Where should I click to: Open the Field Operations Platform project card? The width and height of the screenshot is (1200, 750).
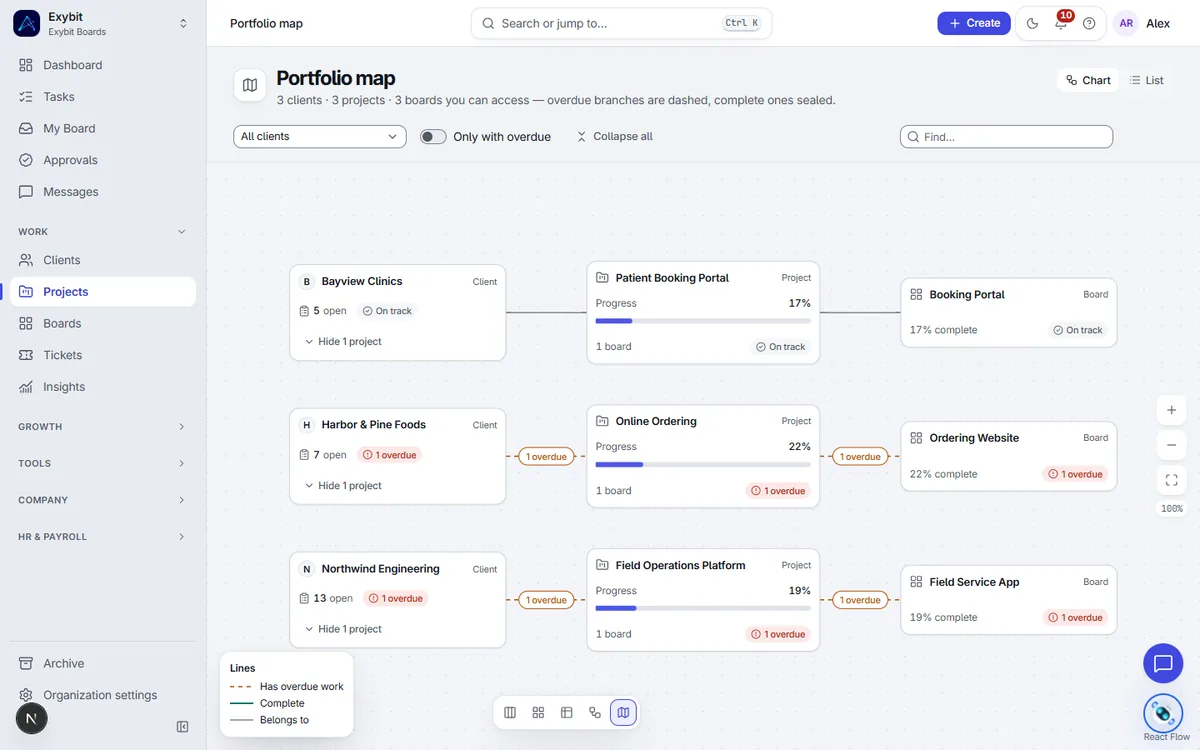pos(703,600)
